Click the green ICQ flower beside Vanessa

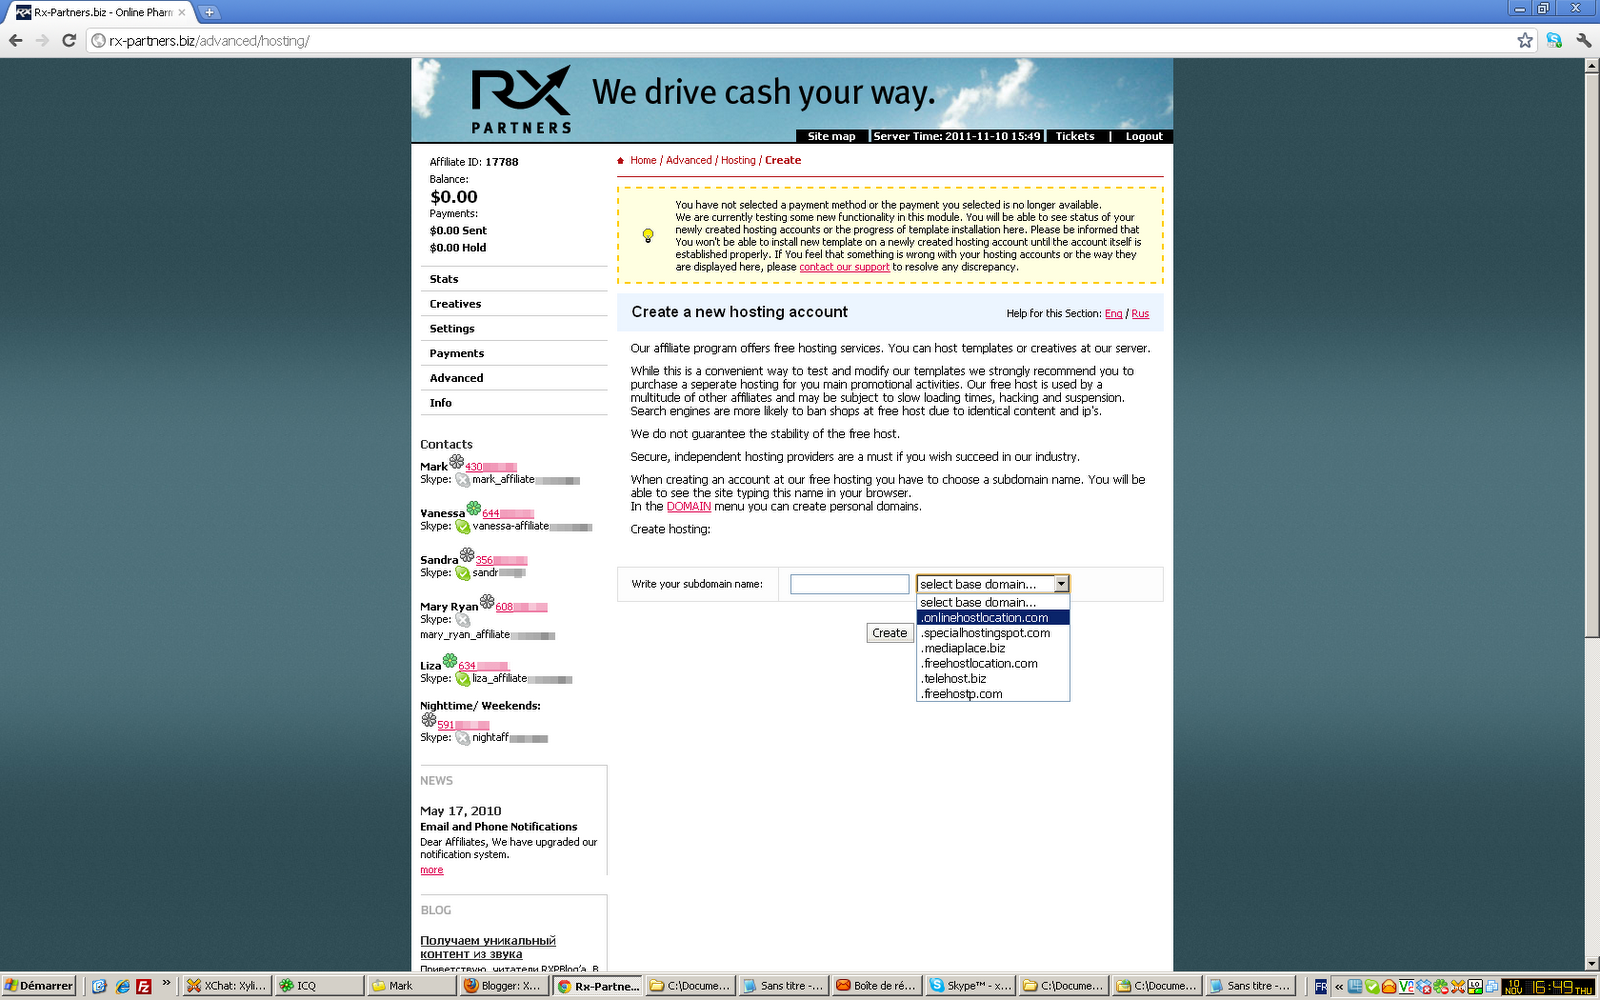tap(474, 508)
